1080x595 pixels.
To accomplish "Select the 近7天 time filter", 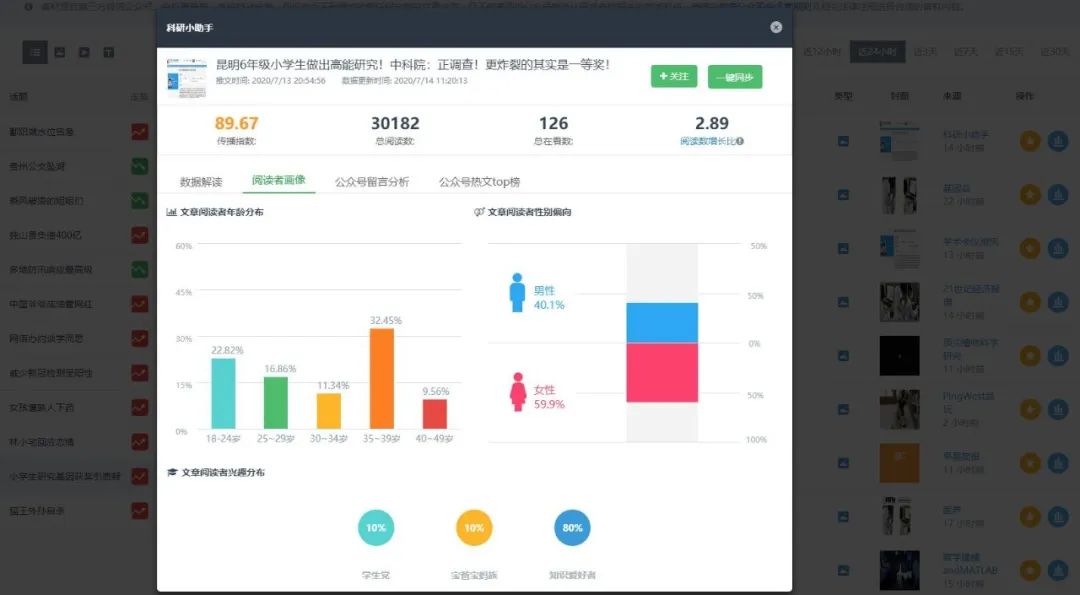I will [966, 52].
